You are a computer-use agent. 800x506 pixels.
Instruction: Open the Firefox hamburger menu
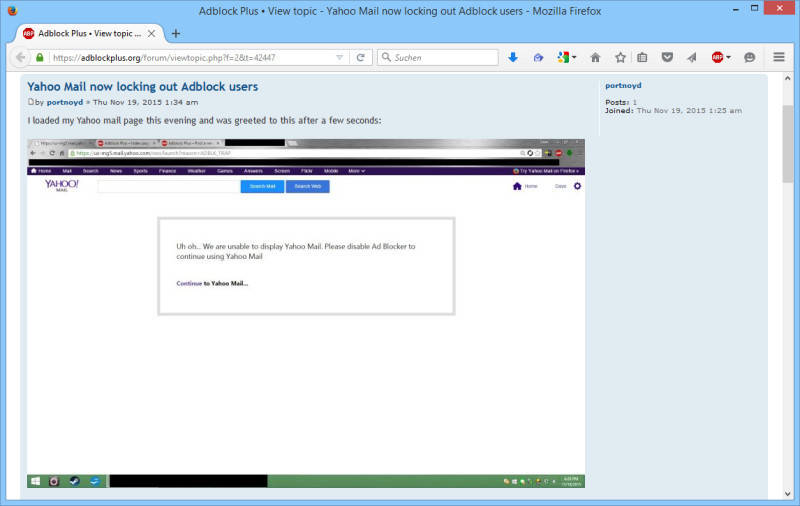click(779, 57)
